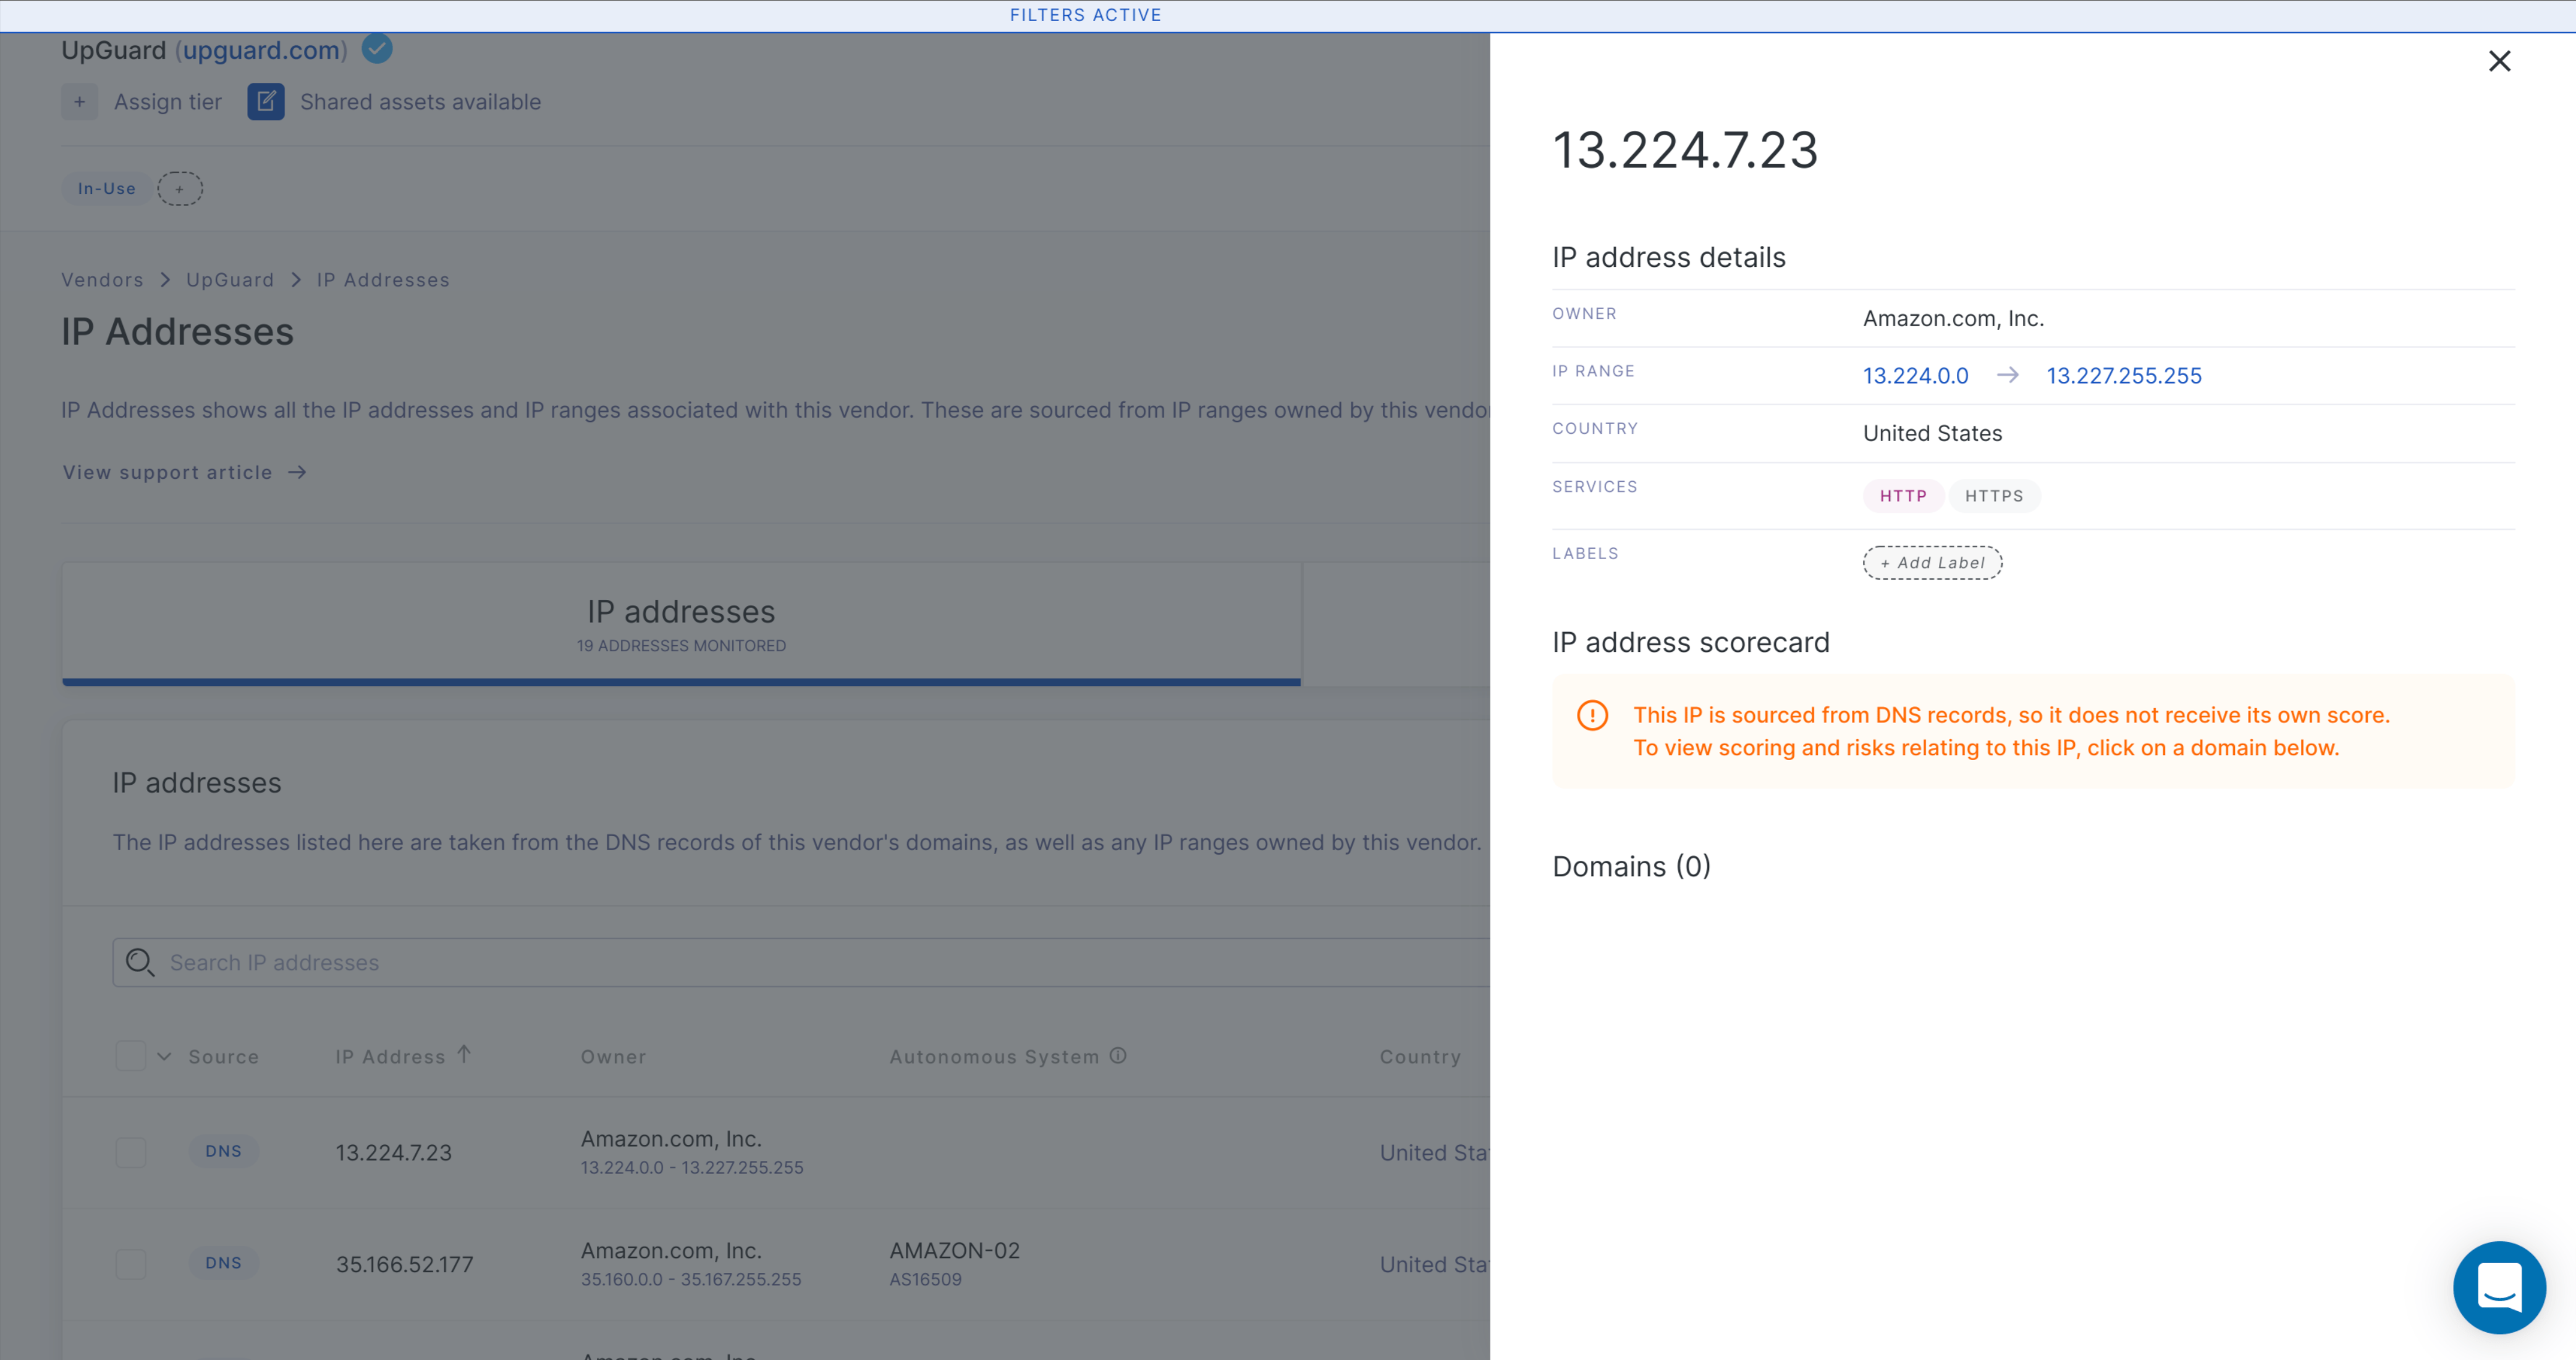Select the IP addresses tab
Screen dimensions: 2576x1360
coord(681,624)
